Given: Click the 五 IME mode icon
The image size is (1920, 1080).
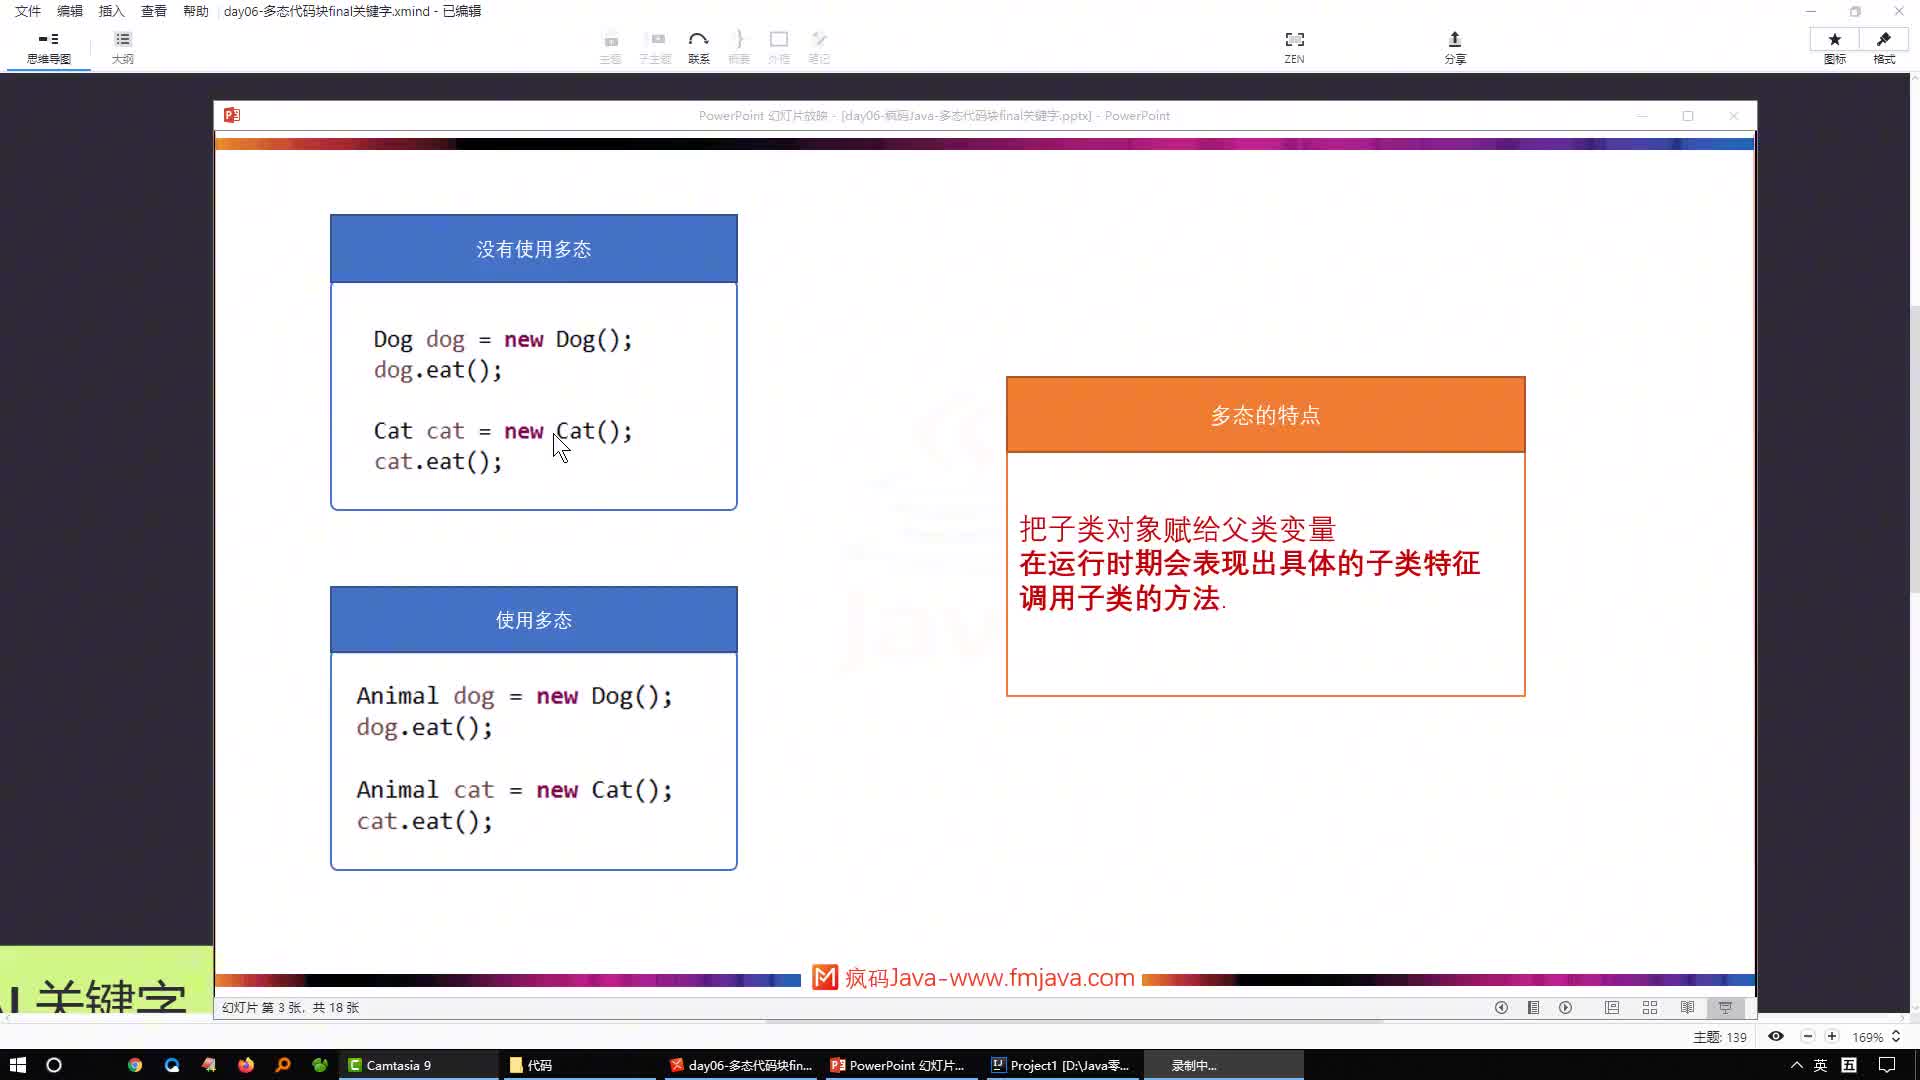Looking at the screenshot, I should pyautogui.click(x=1849, y=1065).
